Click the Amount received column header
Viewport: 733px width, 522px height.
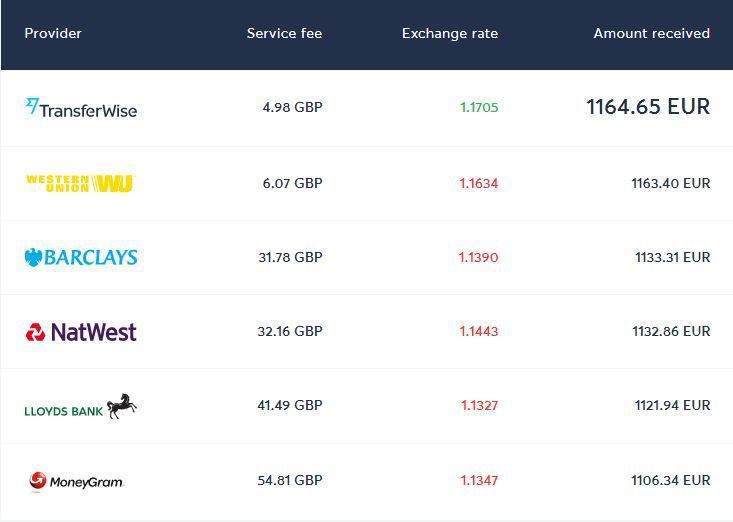[x=652, y=33]
